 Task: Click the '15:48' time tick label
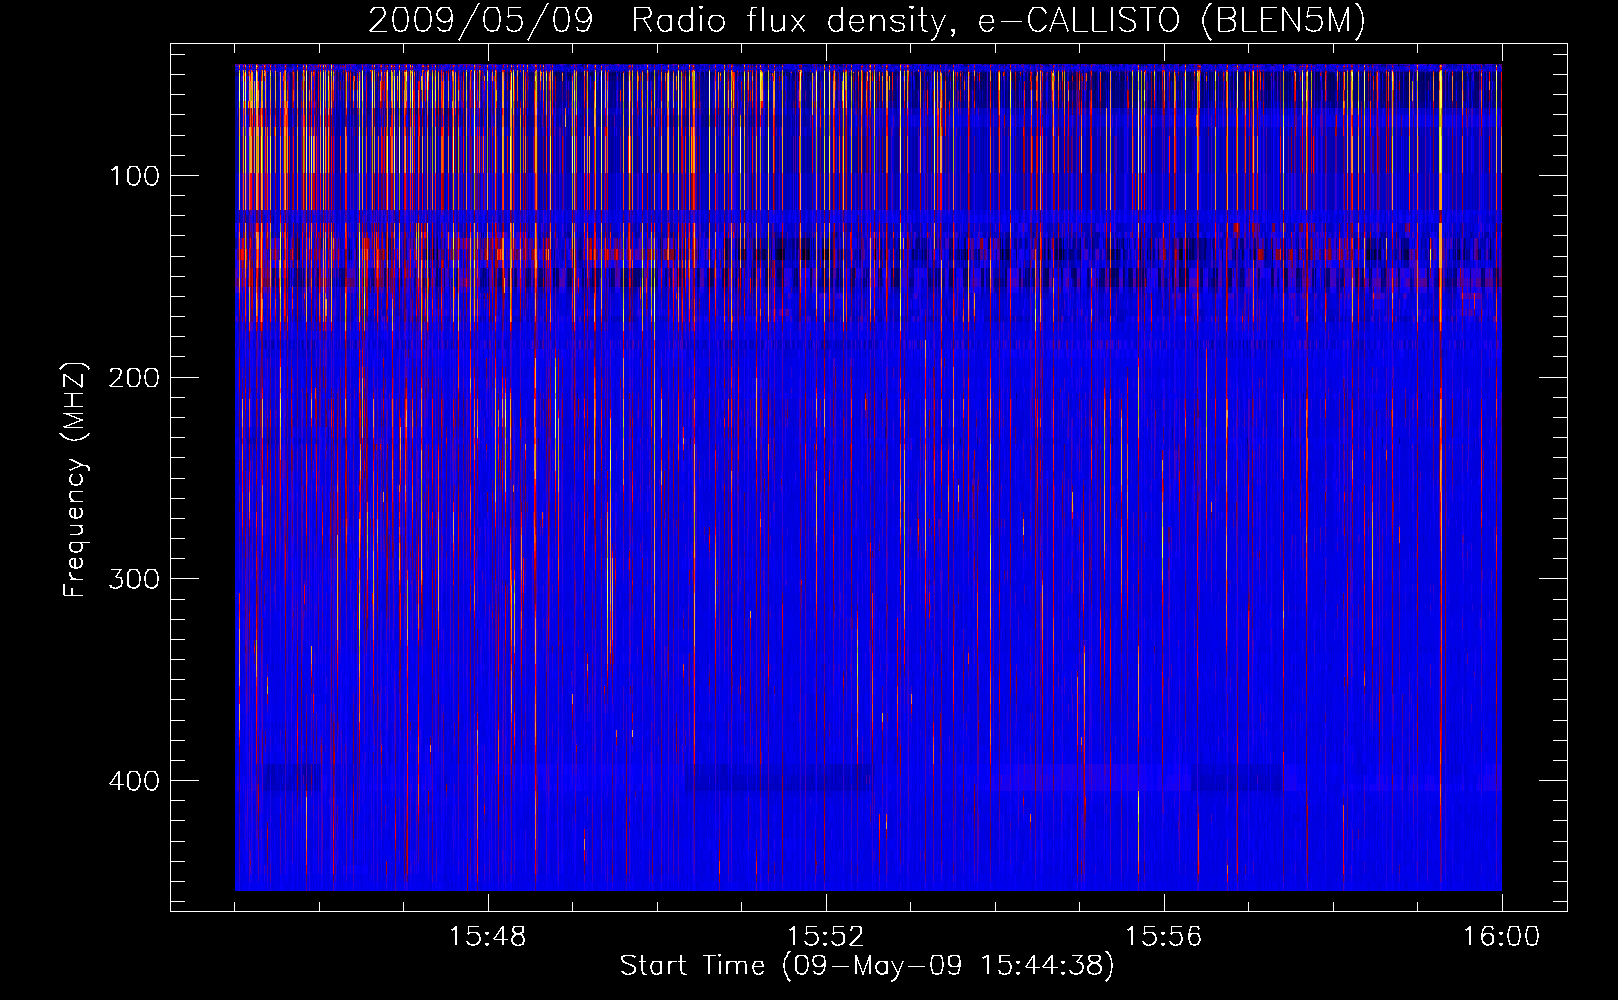pos(488,937)
